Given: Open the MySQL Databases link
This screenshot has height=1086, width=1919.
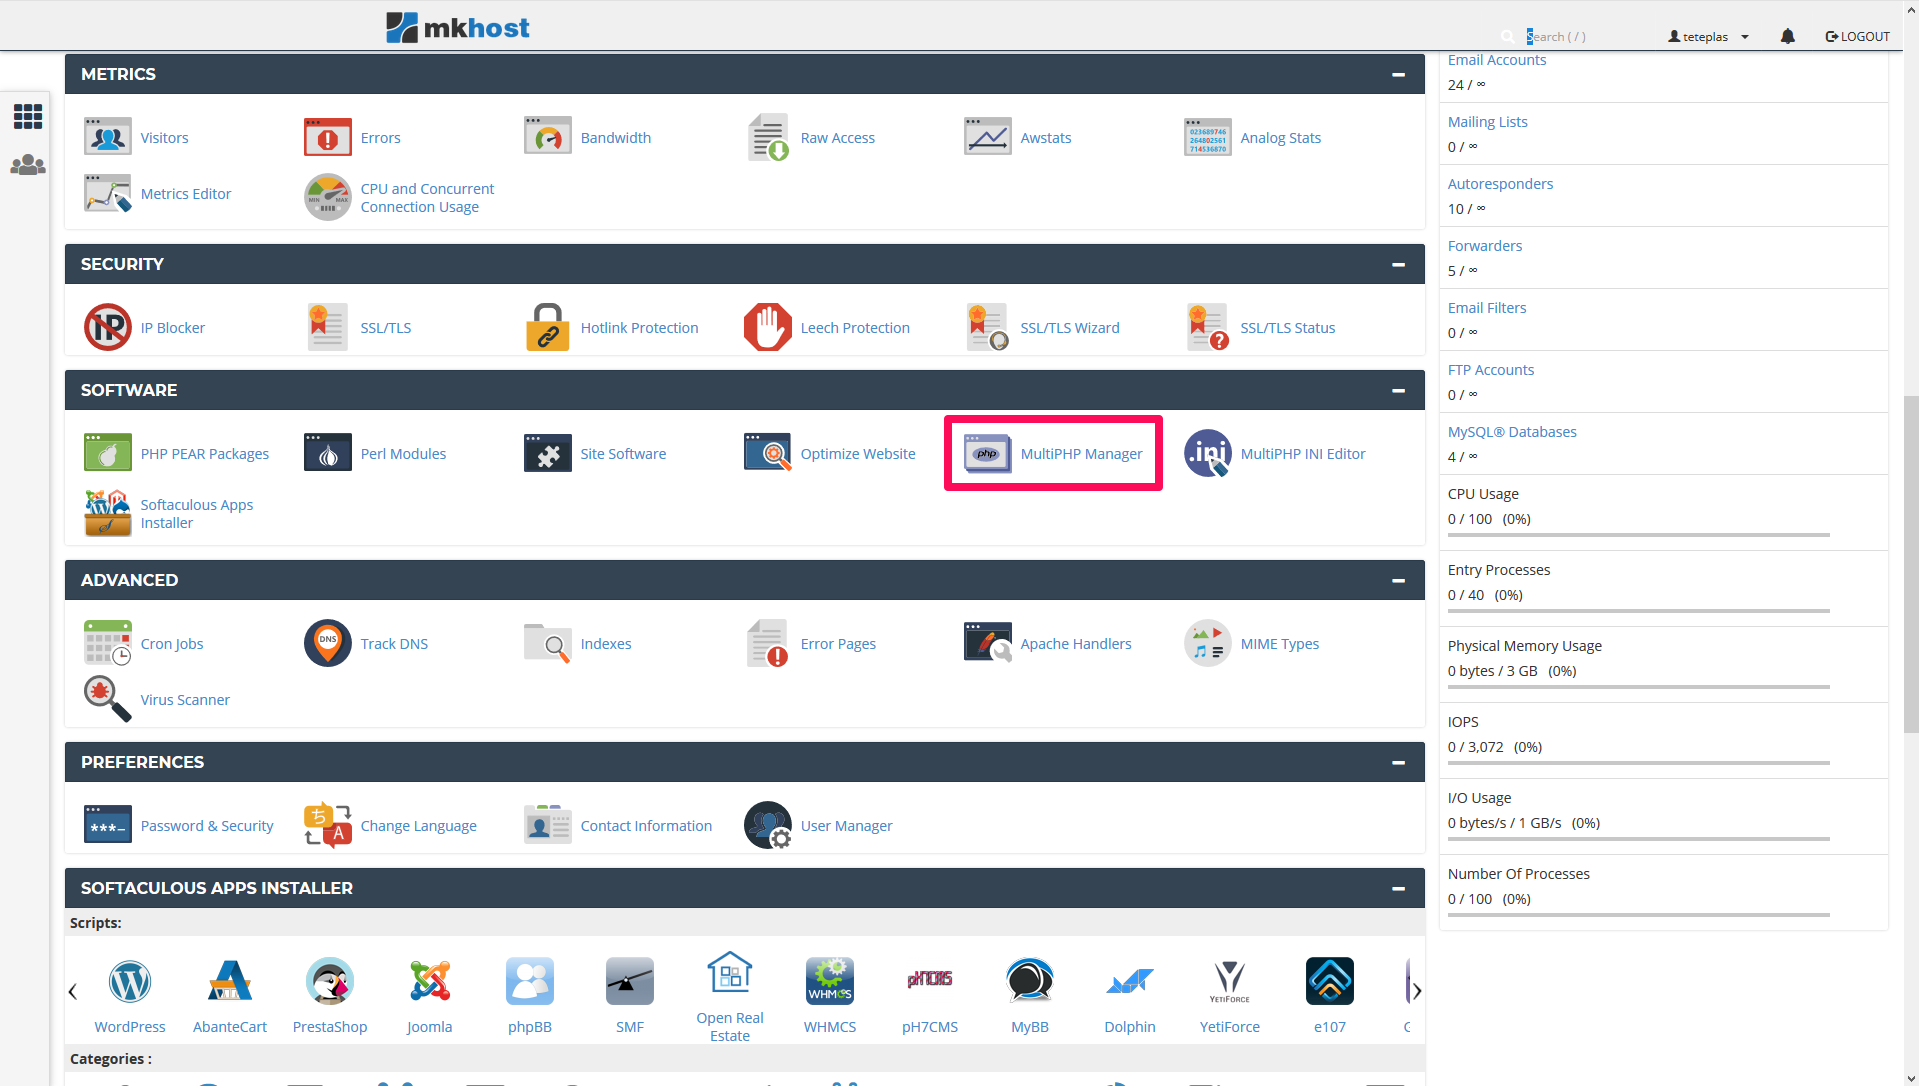Looking at the screenshot, I should point(1512,432).
